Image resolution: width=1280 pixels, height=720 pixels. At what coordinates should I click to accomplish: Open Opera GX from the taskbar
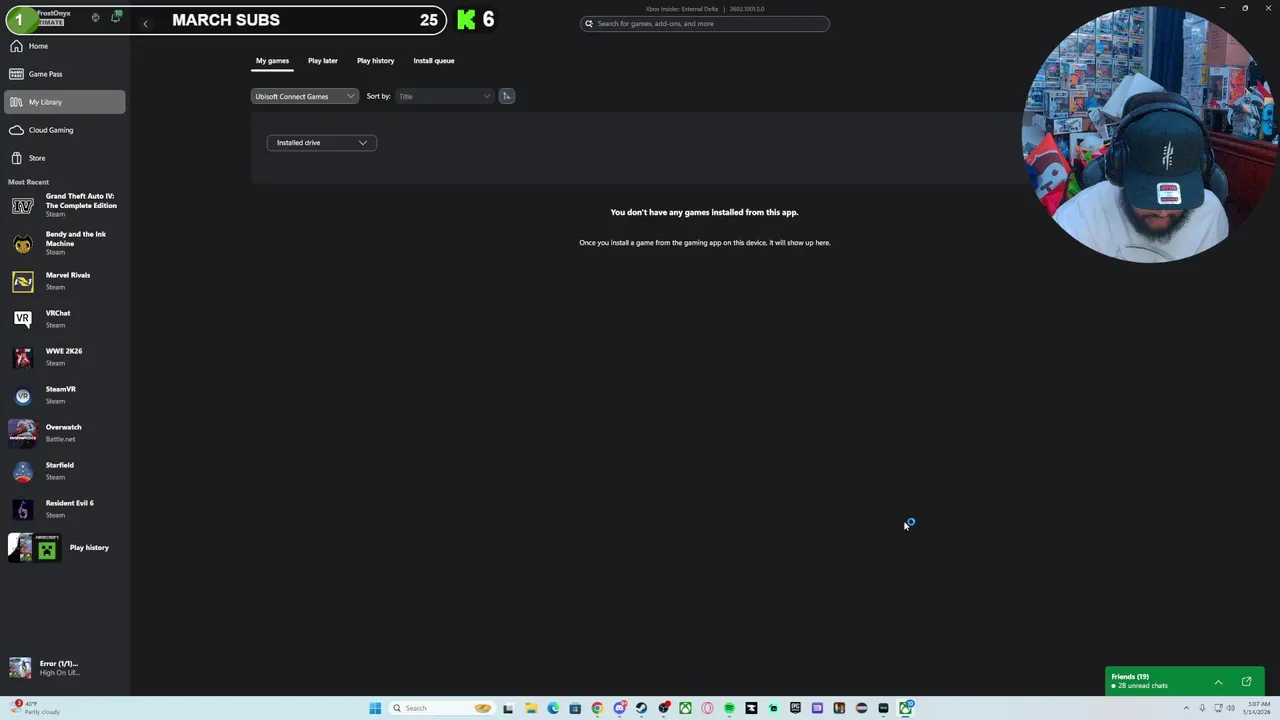coord(707,708)
